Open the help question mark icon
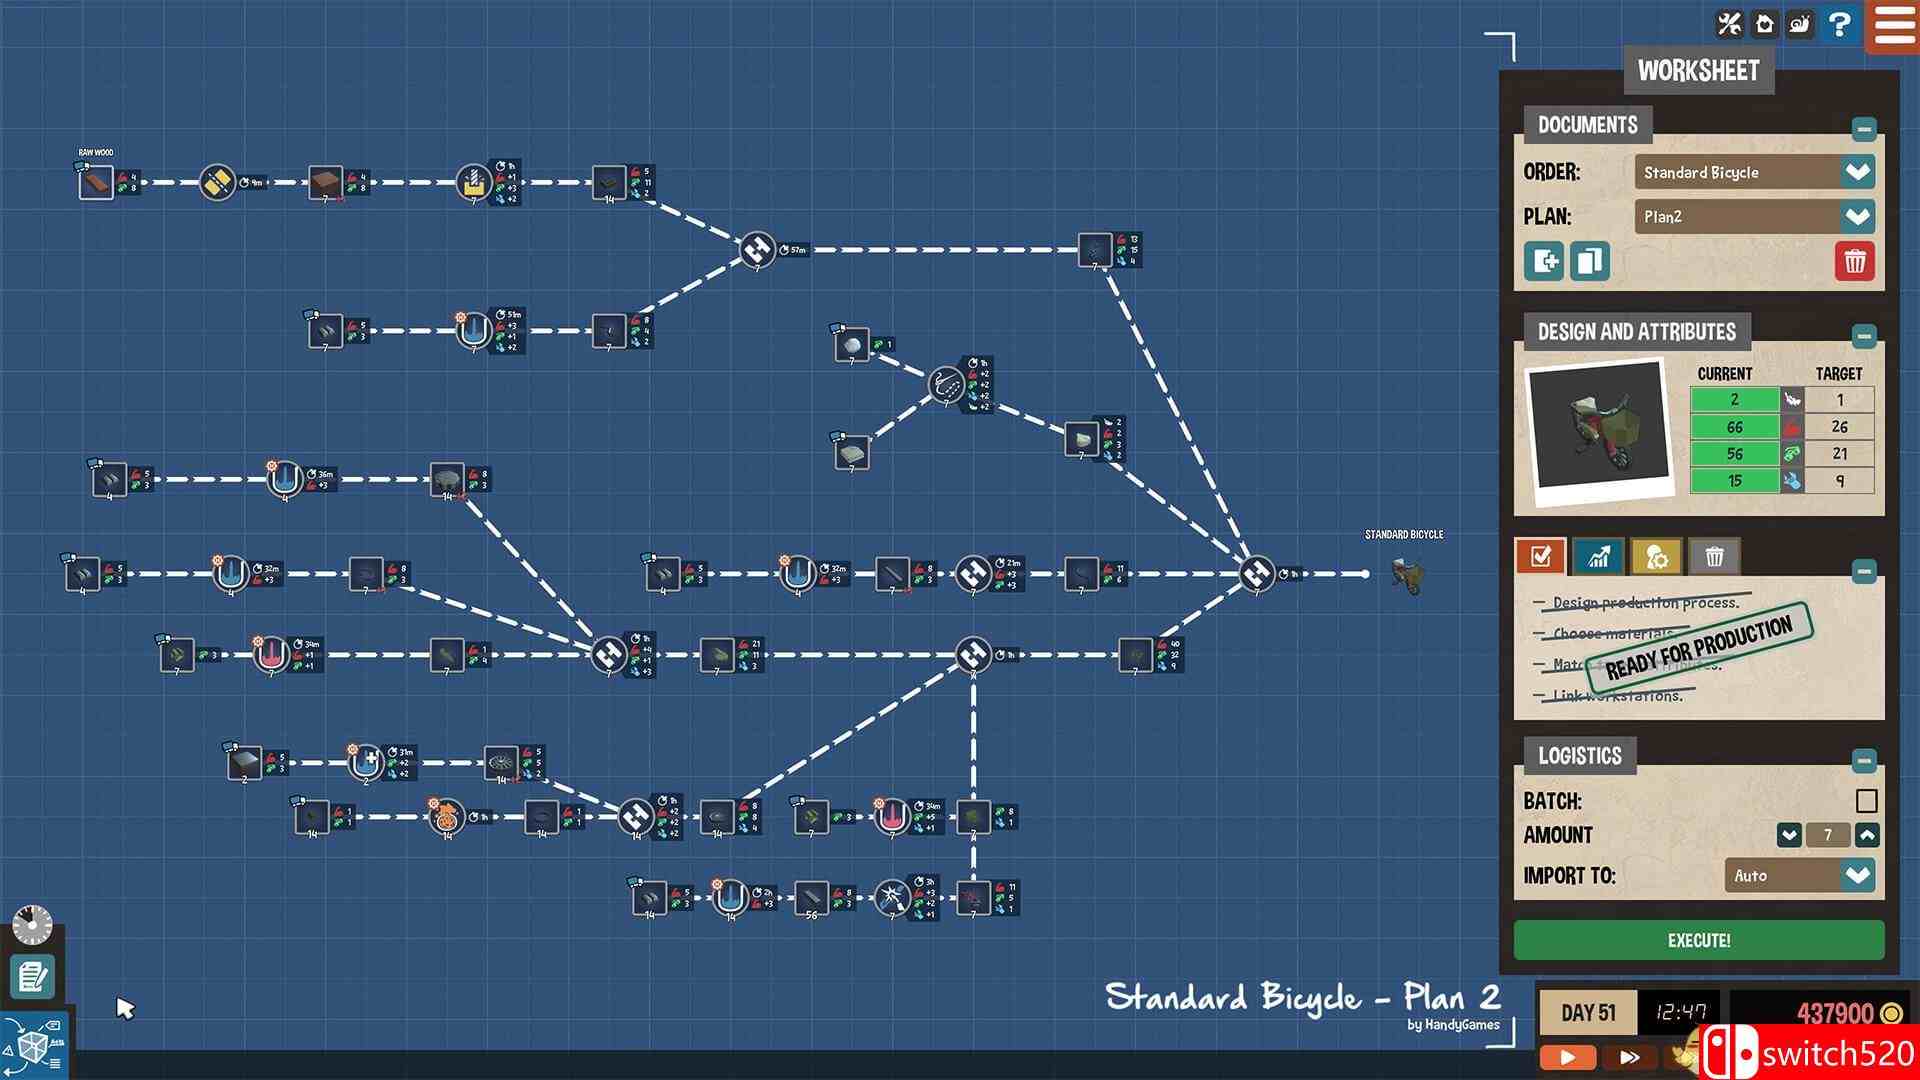 1840,23
